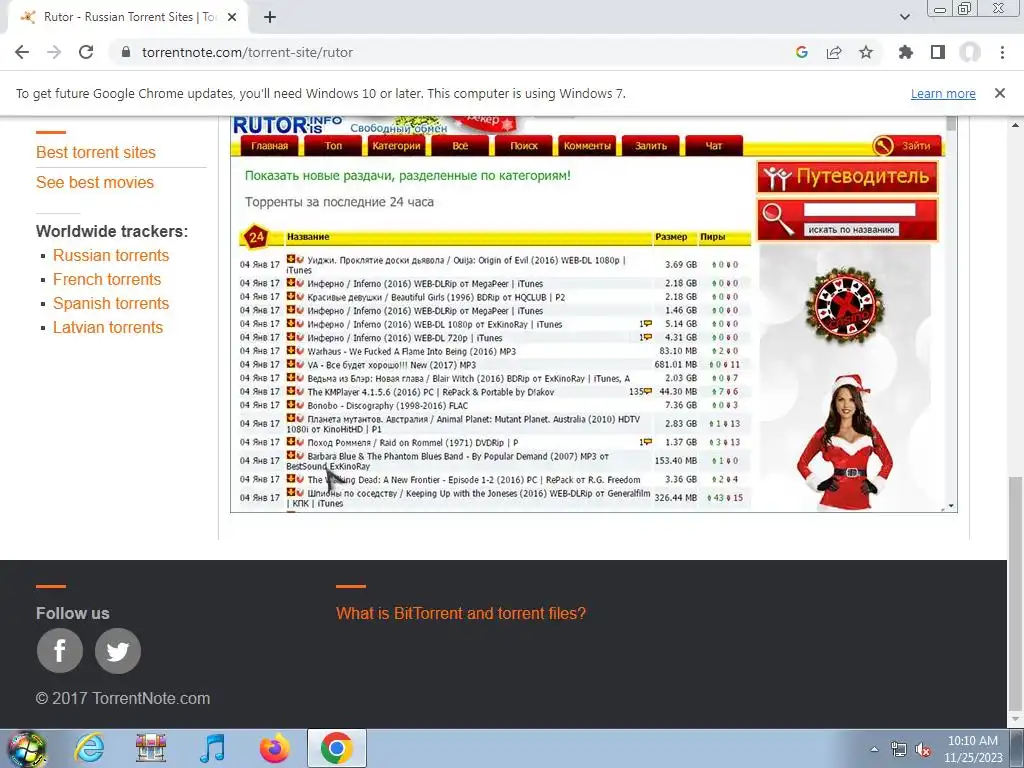1024x768 pixels.
Task: View site information lock icon
Action: (126, 52)
